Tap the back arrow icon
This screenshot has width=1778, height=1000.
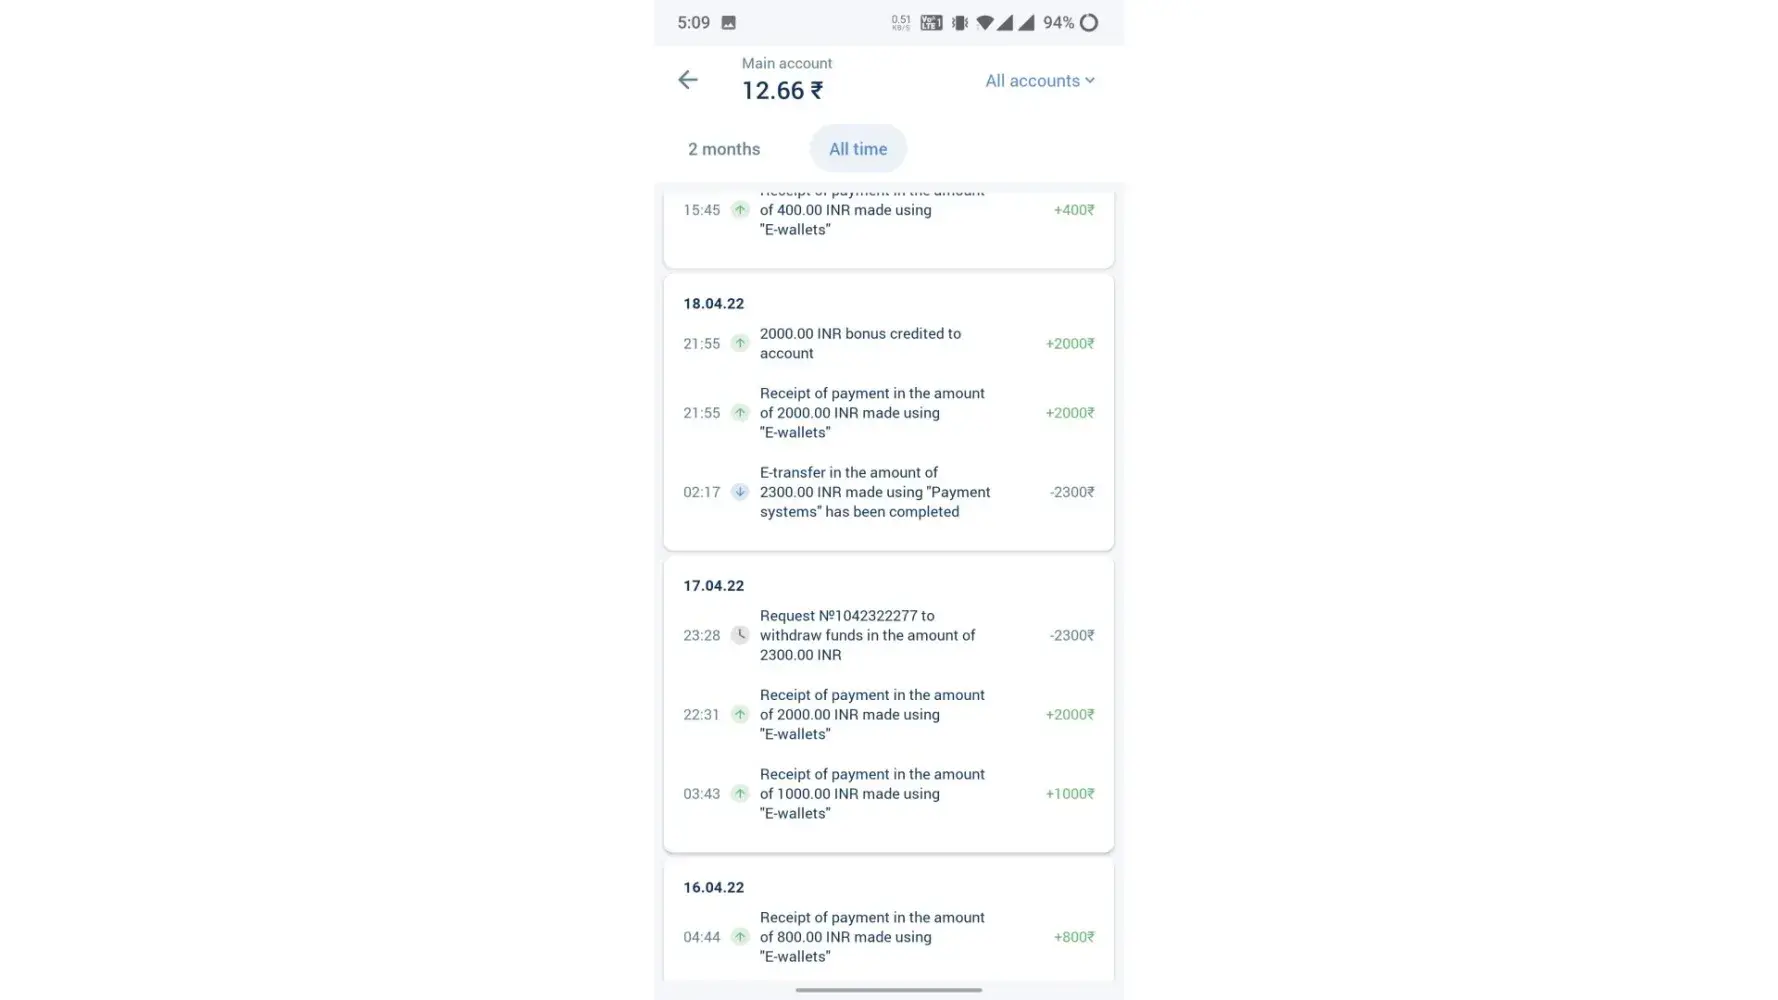(x=688, y=80)
